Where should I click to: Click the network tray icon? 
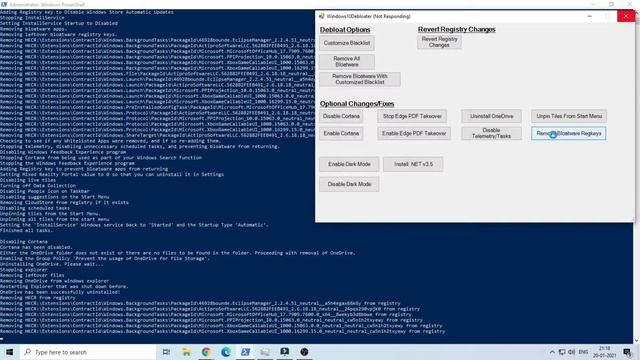[x=562, y=352]
